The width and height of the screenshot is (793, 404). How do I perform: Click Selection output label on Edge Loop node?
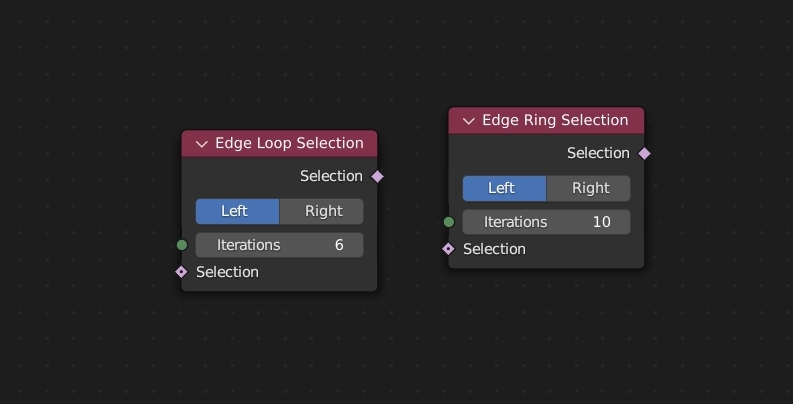(x=331, y=176)
